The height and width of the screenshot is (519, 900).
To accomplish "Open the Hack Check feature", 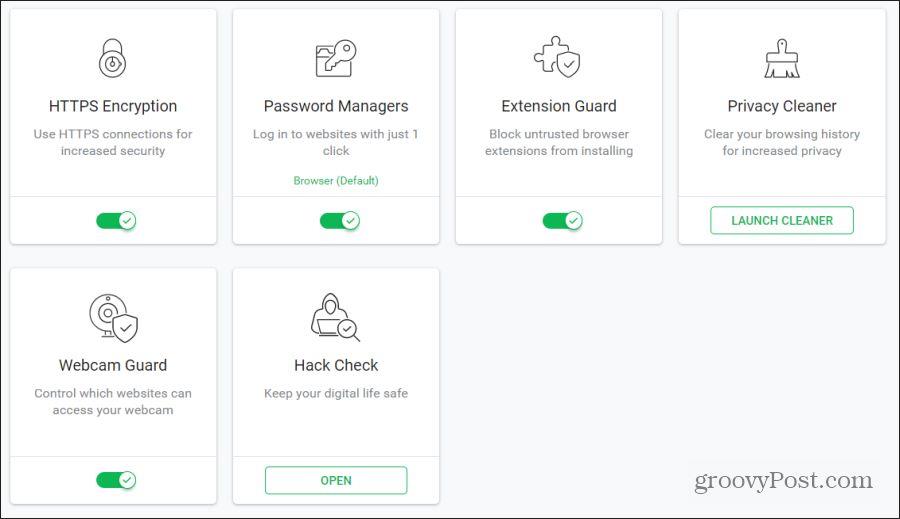I will tap(336, 481).
